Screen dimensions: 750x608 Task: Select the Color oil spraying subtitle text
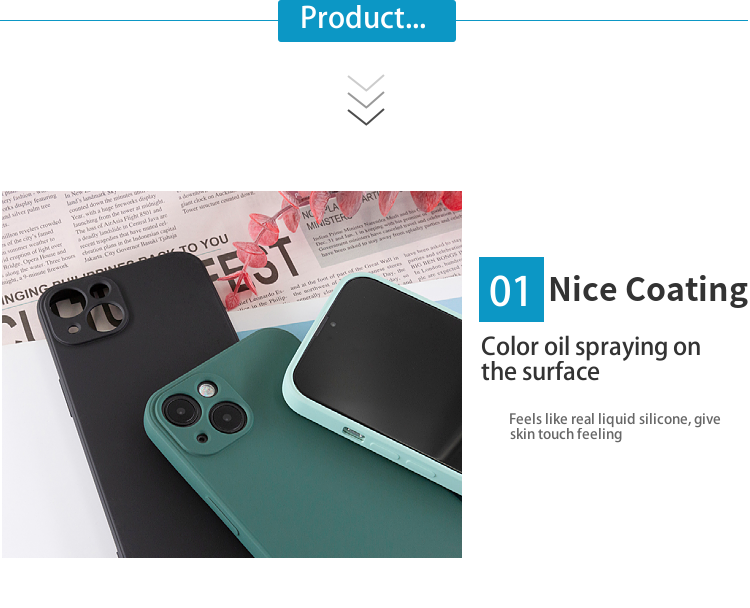point(591,359)
